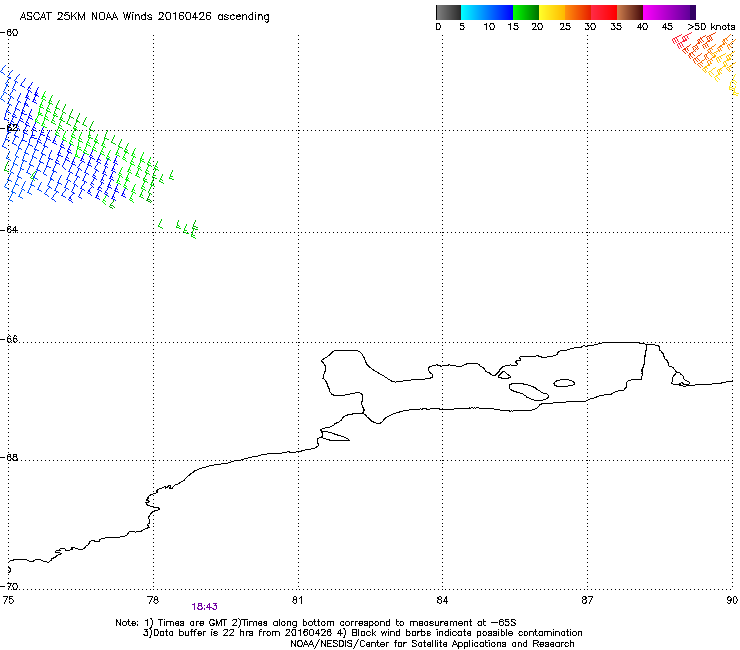This screenshot has height=650, width=740.
Task: Select the yellow 20-25 knots legend segment
Action: point(552,12)
